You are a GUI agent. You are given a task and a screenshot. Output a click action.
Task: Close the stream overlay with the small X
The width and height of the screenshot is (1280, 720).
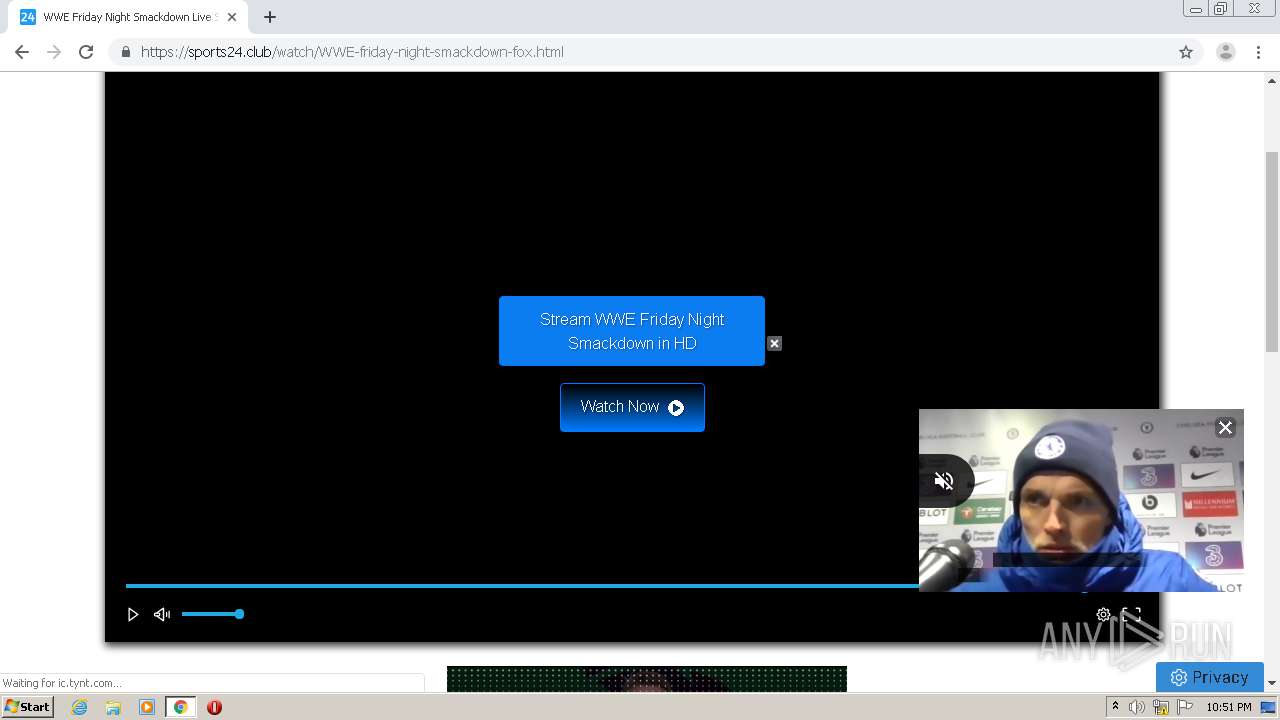point(774,343)
